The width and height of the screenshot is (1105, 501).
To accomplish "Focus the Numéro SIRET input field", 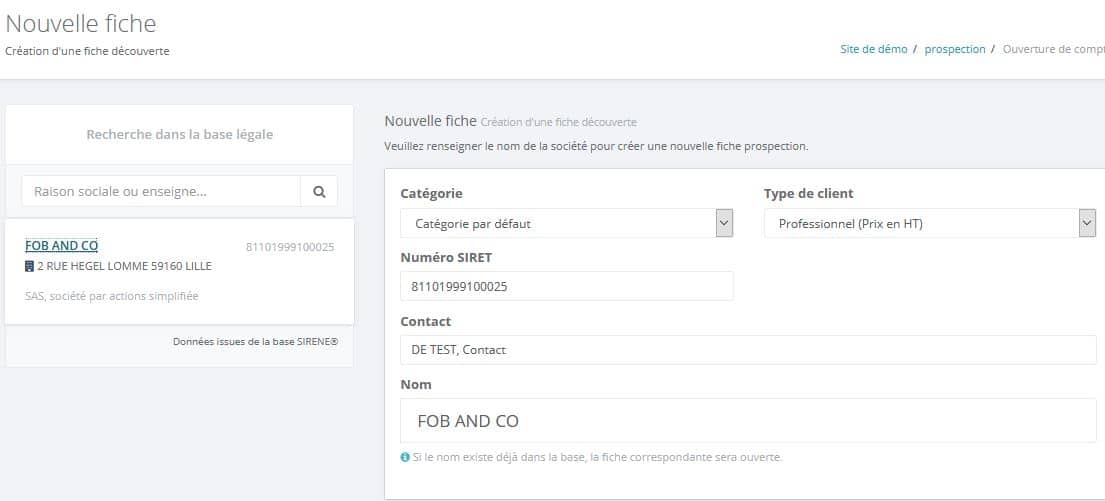I will point(567,286).
